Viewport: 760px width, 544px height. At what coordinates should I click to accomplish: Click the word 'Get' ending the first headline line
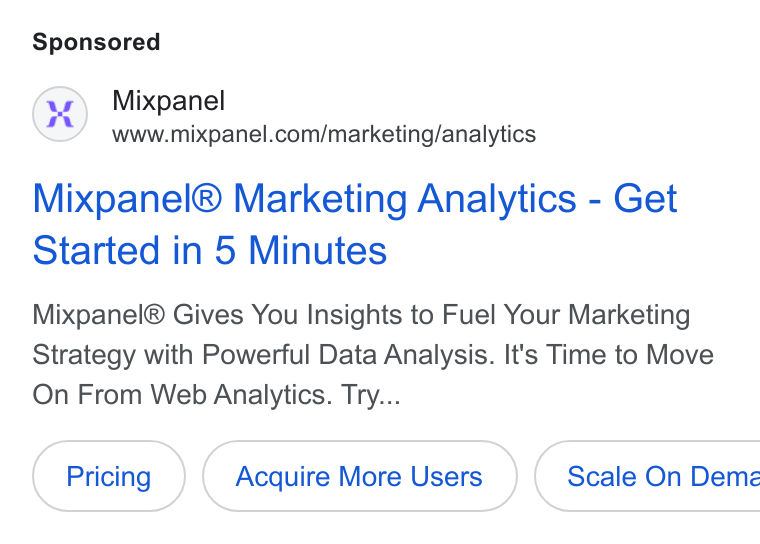tap(645, 198)
